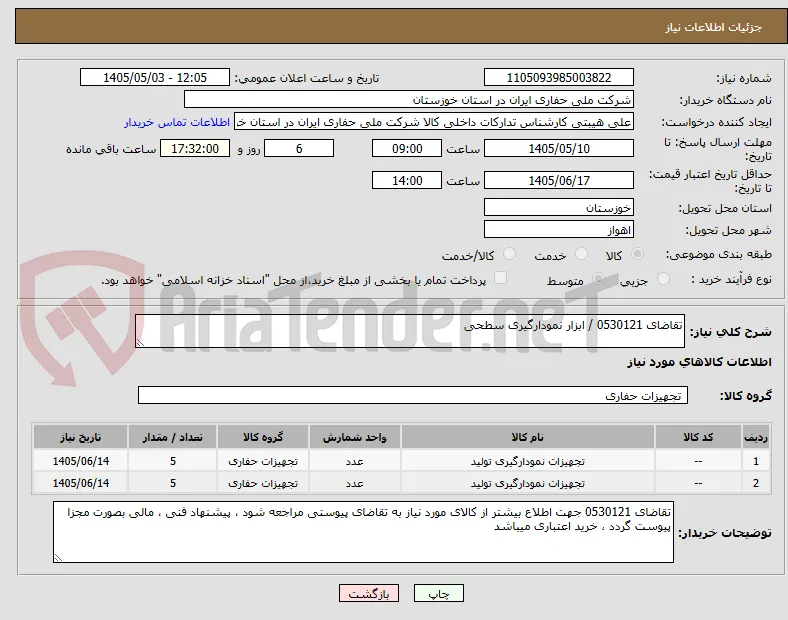Click the چاپ print button

click(439, 593)
